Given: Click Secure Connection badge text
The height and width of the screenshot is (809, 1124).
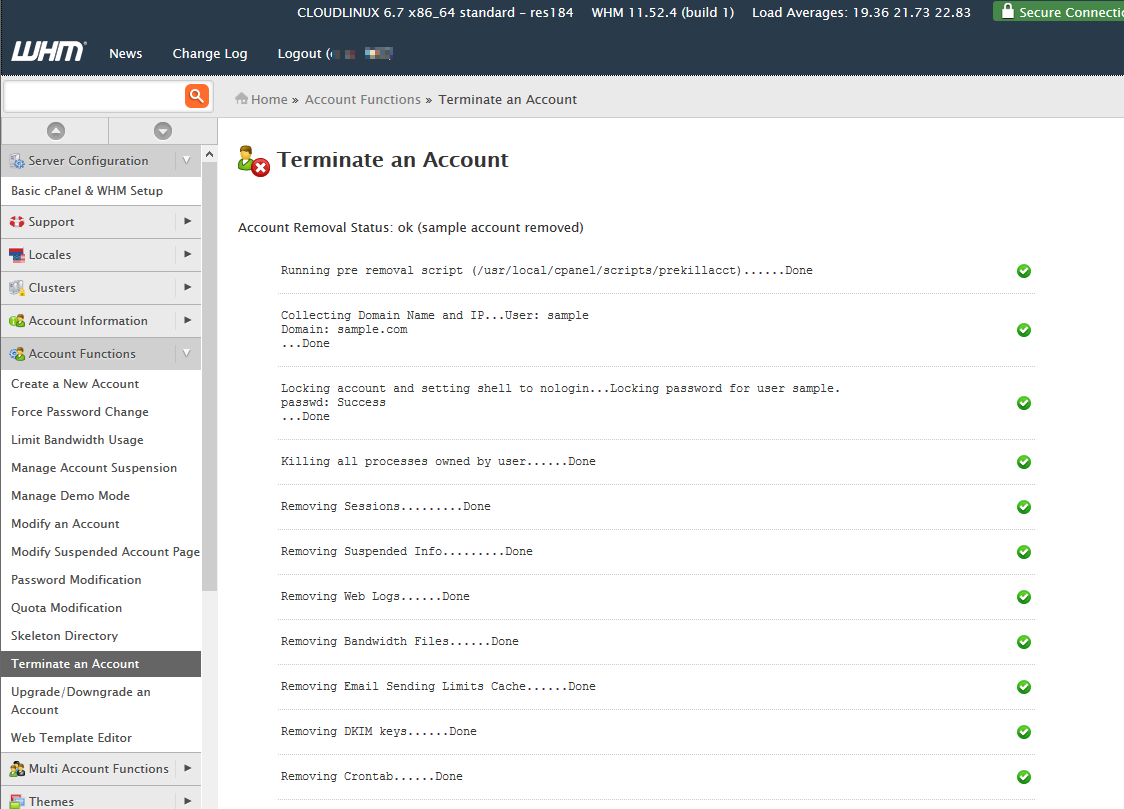Looking at the screenshot, I should 1071,12.
